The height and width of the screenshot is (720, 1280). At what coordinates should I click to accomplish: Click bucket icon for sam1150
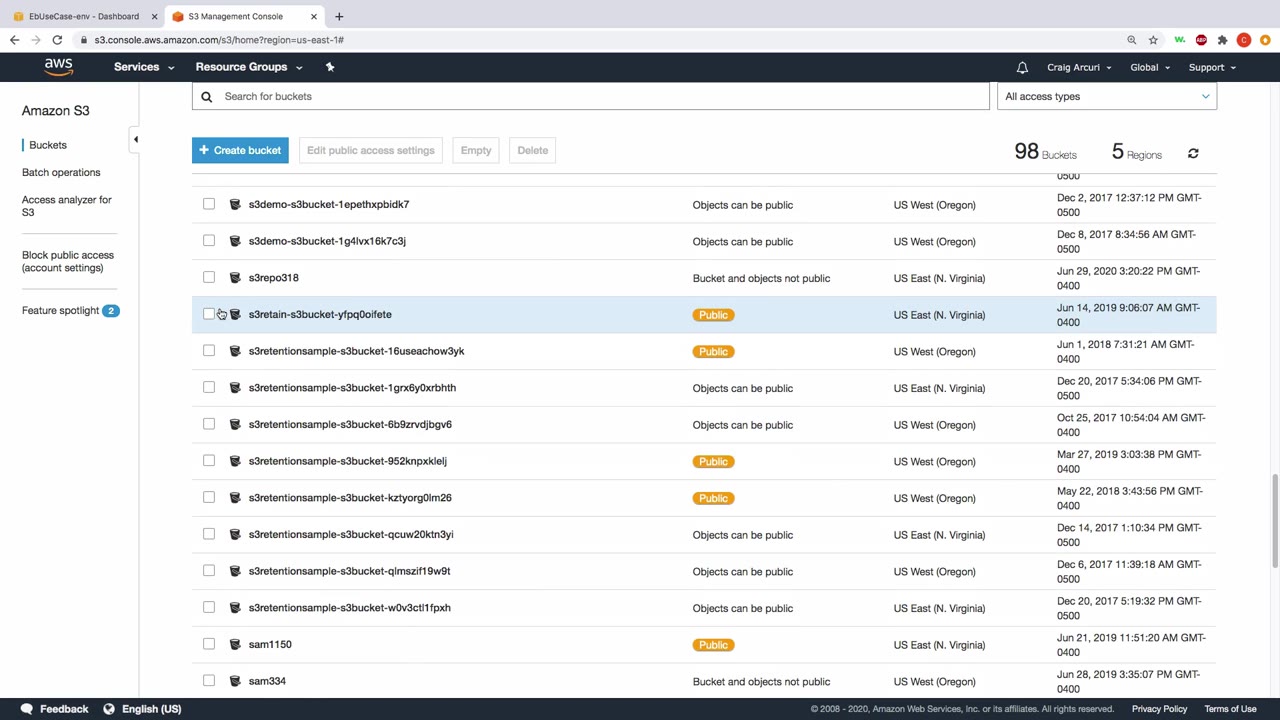click(x=235, y=644)
